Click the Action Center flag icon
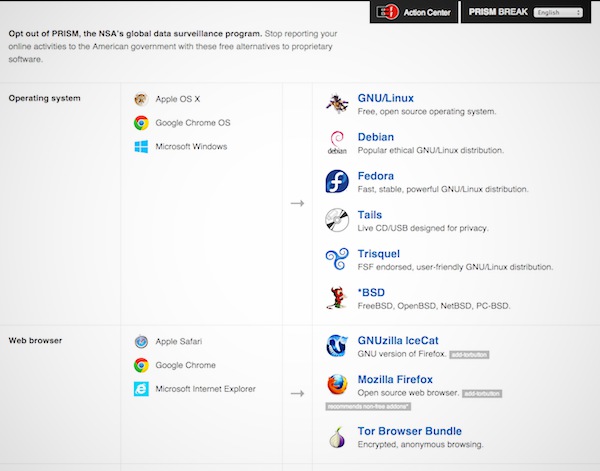The image size is (600, 471). point(387,12)
